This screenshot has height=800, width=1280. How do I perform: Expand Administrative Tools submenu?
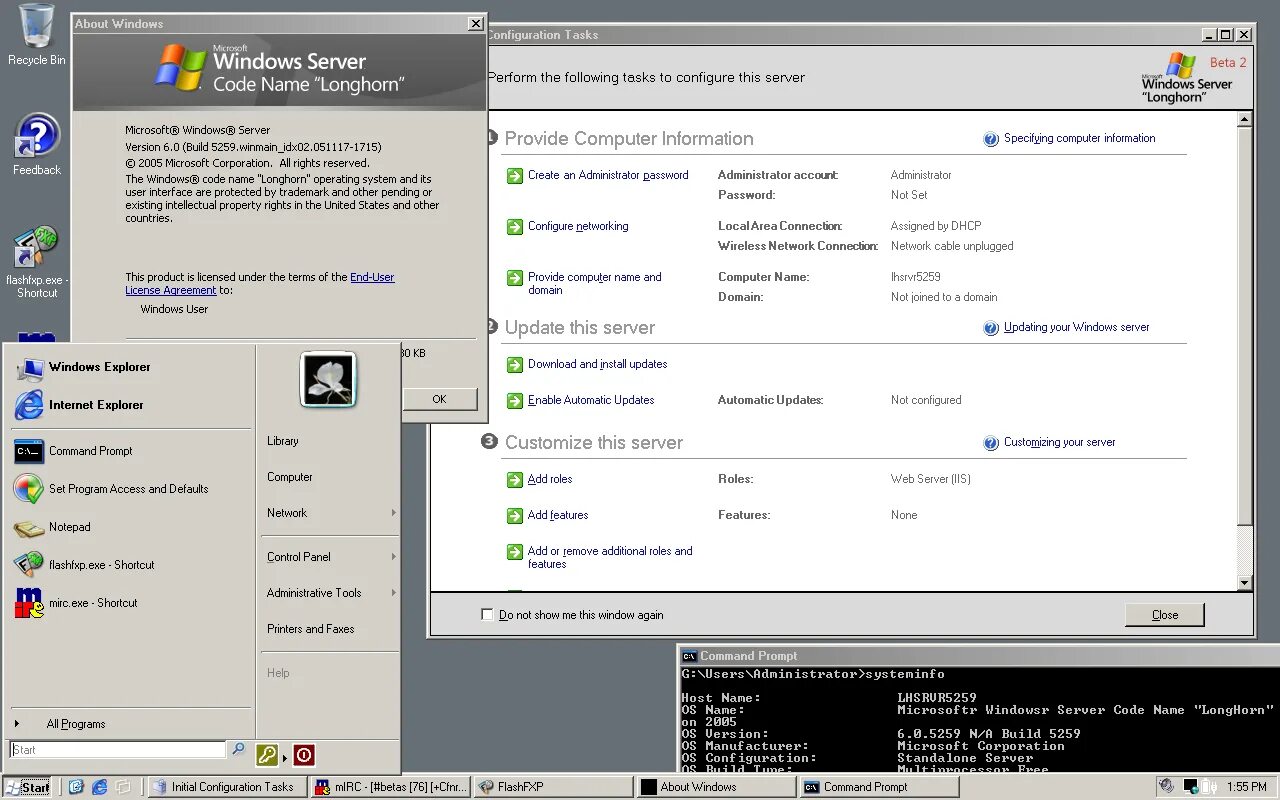coord(314,592)
